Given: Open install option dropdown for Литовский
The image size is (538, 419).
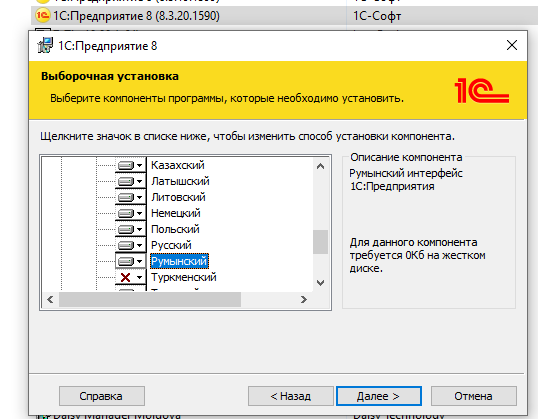Looking at the screenshot, I should coord(130,197).
